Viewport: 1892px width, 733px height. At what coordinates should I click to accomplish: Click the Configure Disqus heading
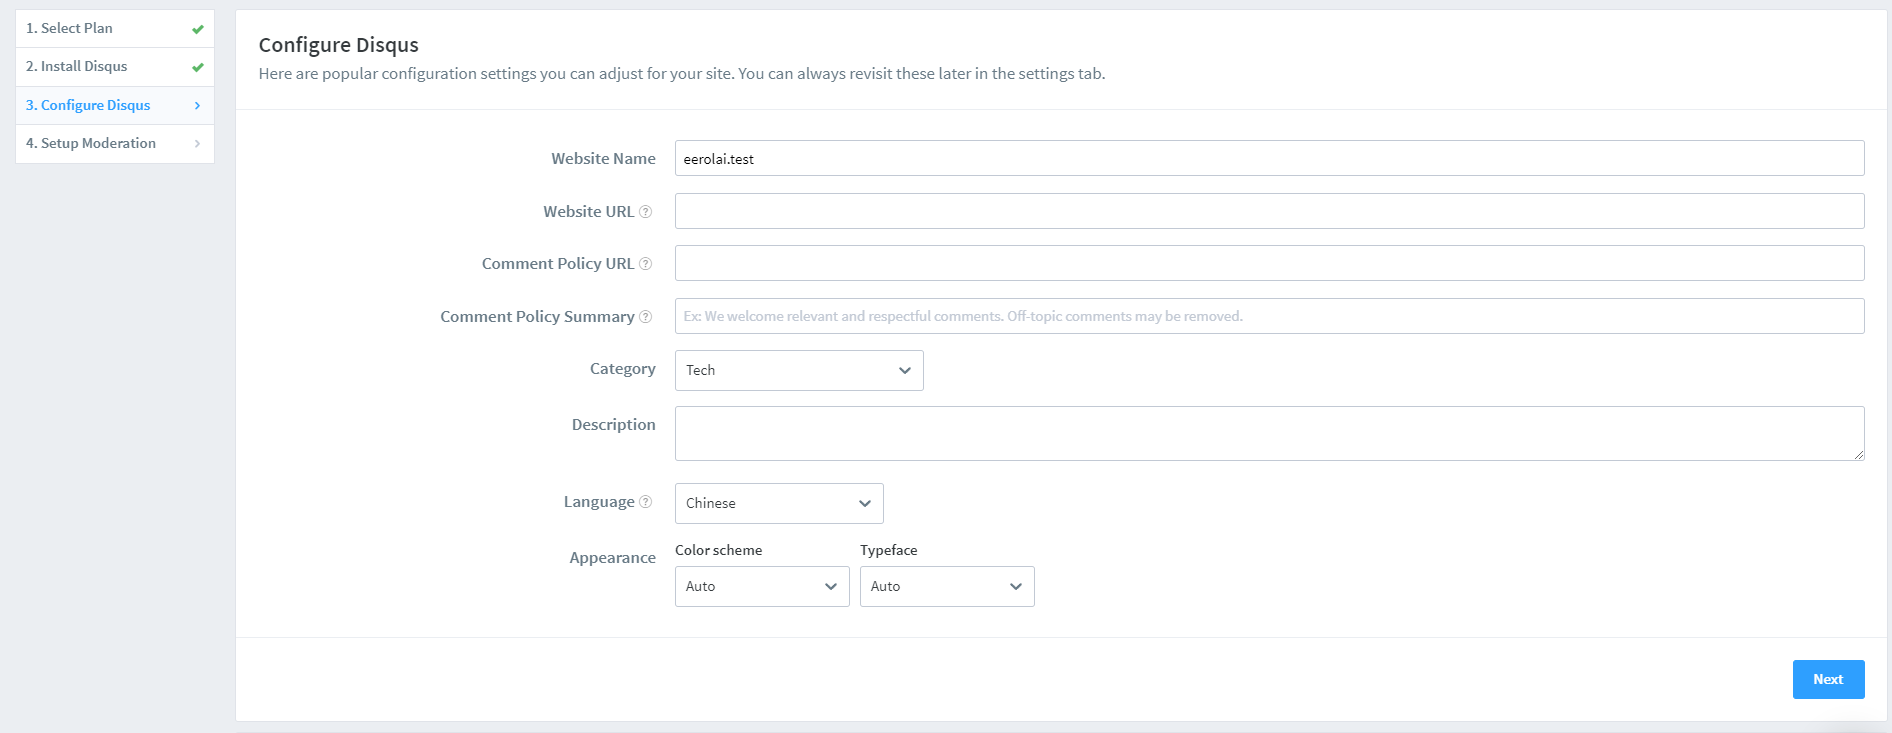point(338,45)
